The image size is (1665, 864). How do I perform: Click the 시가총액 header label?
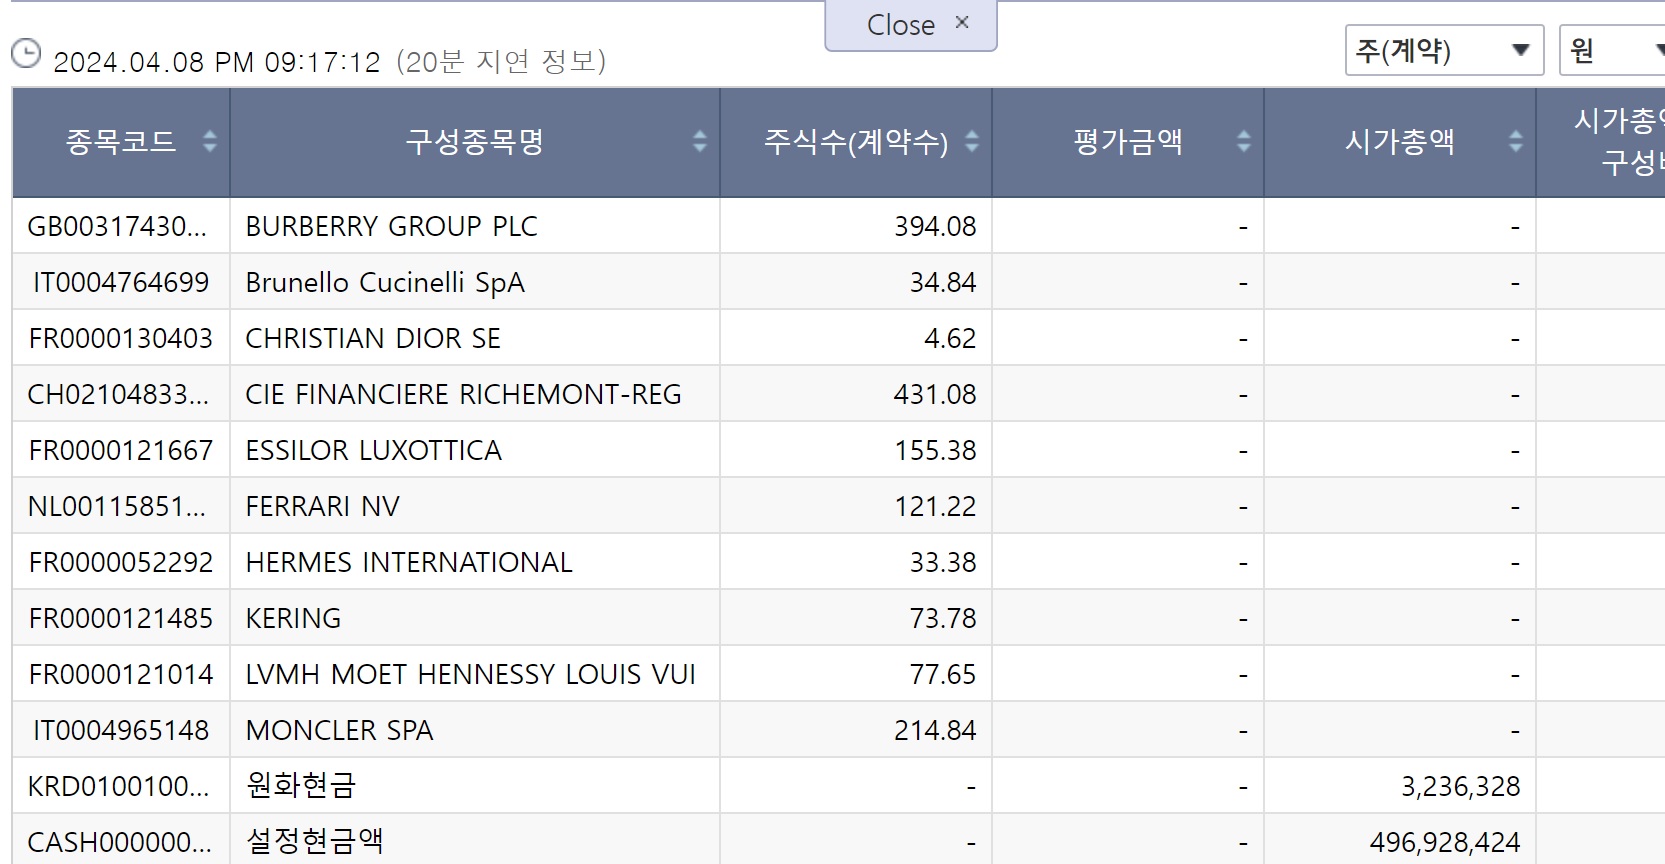tap(1400, 142)
